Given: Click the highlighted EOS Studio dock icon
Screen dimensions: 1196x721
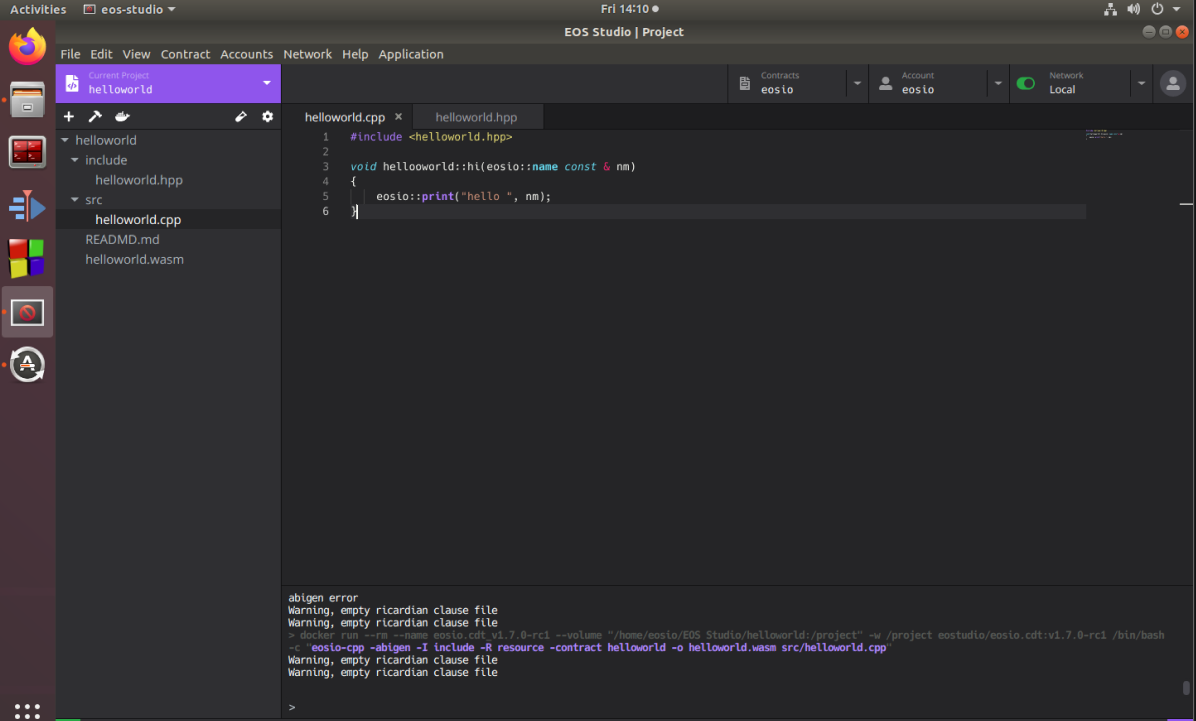Looking at the screenshot, I should [27, 312].
